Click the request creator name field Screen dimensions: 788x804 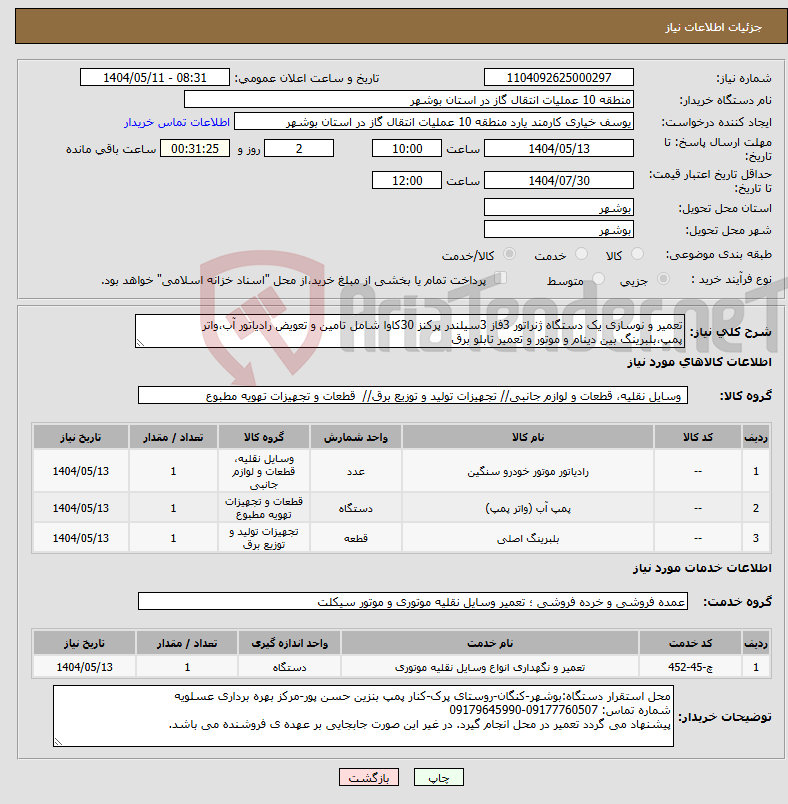[434, 122]
